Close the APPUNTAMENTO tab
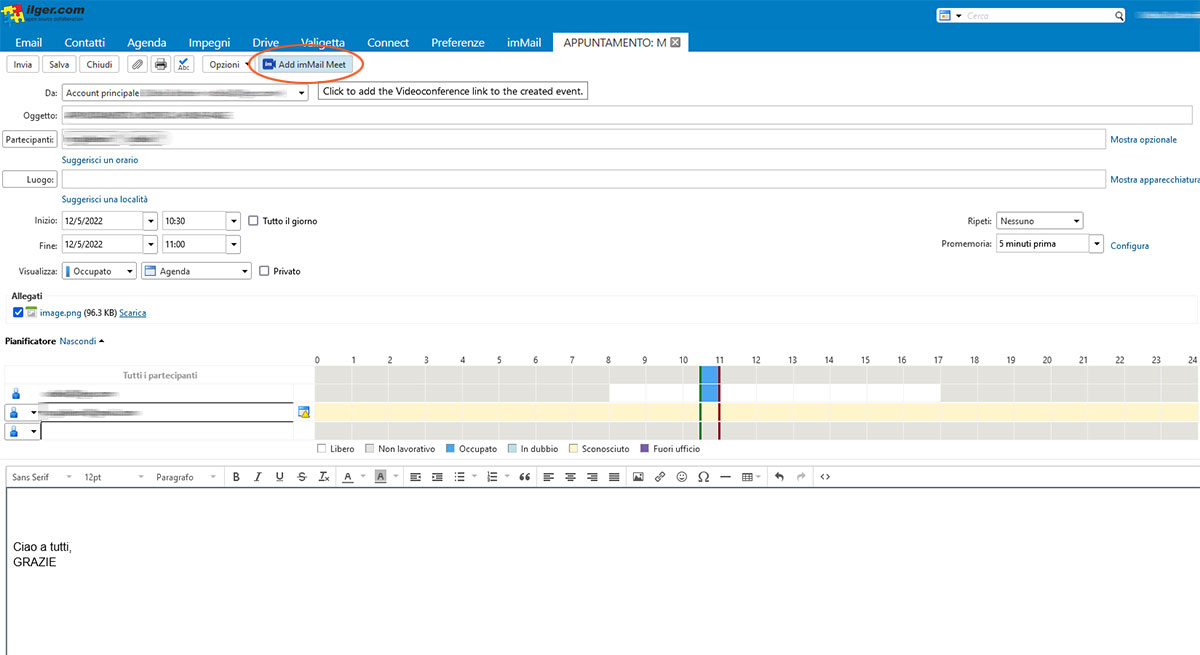1200x655 pixels. [x=675, y=42]
